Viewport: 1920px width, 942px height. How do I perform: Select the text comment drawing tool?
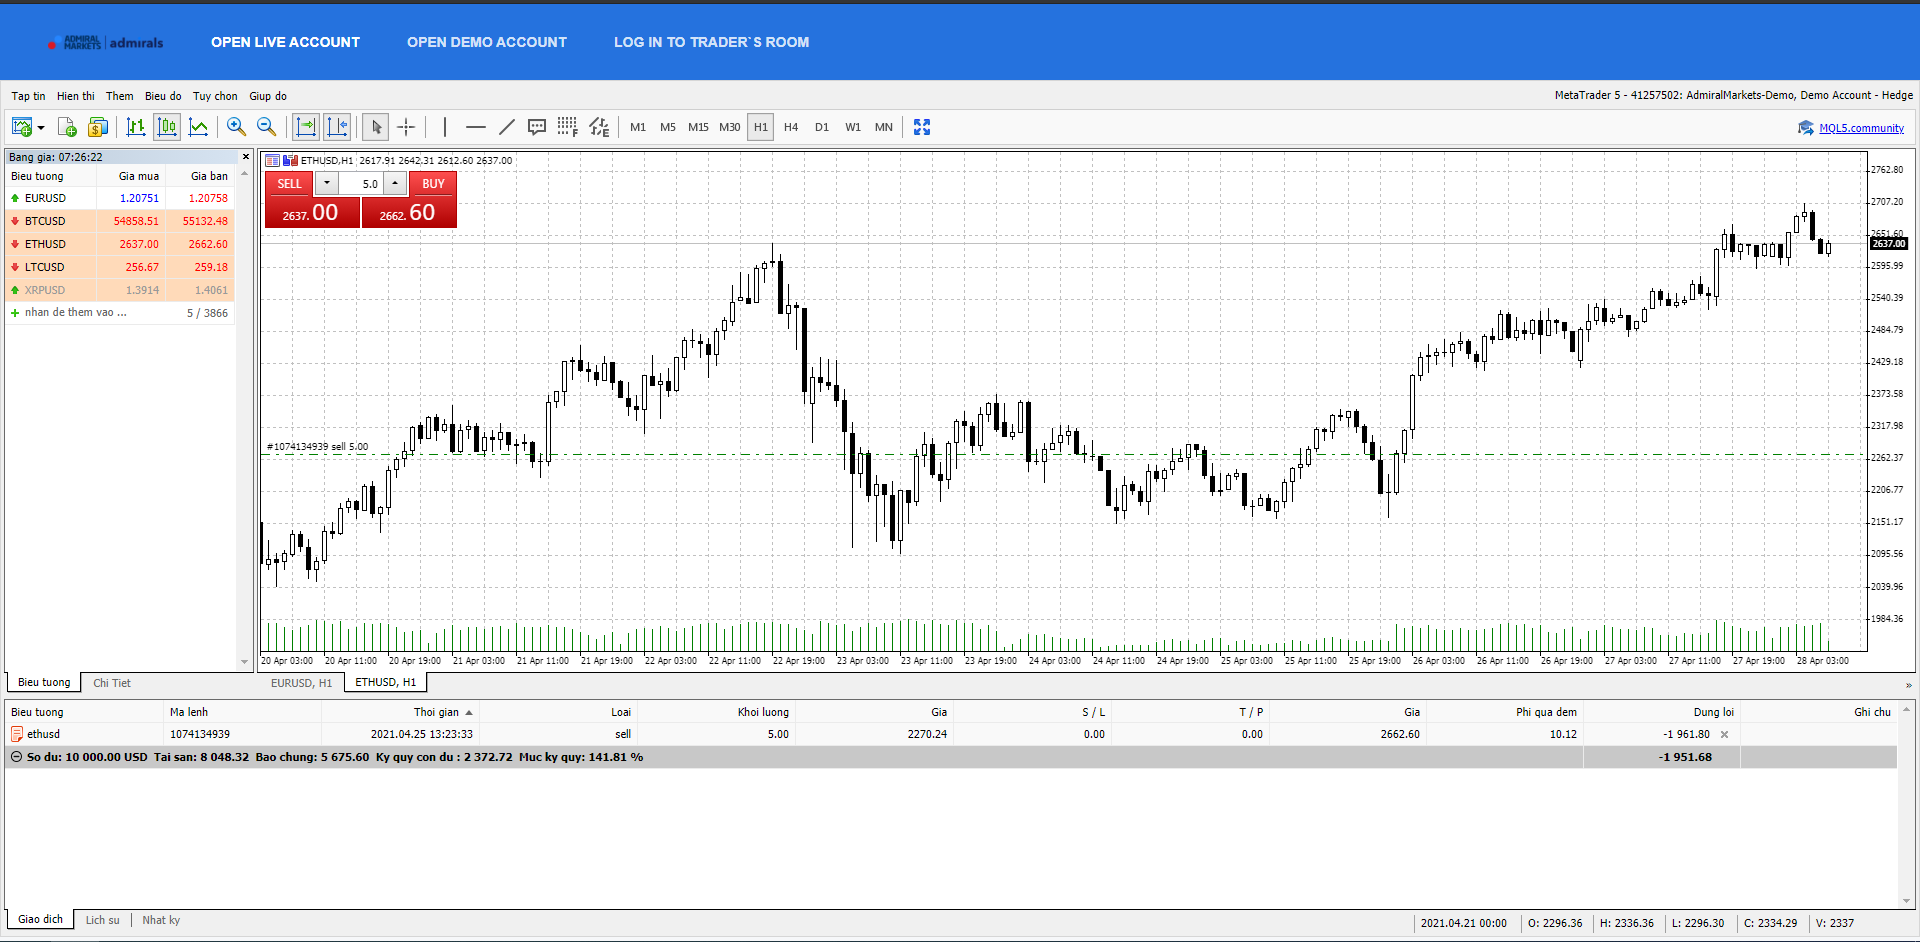point(537,127)
